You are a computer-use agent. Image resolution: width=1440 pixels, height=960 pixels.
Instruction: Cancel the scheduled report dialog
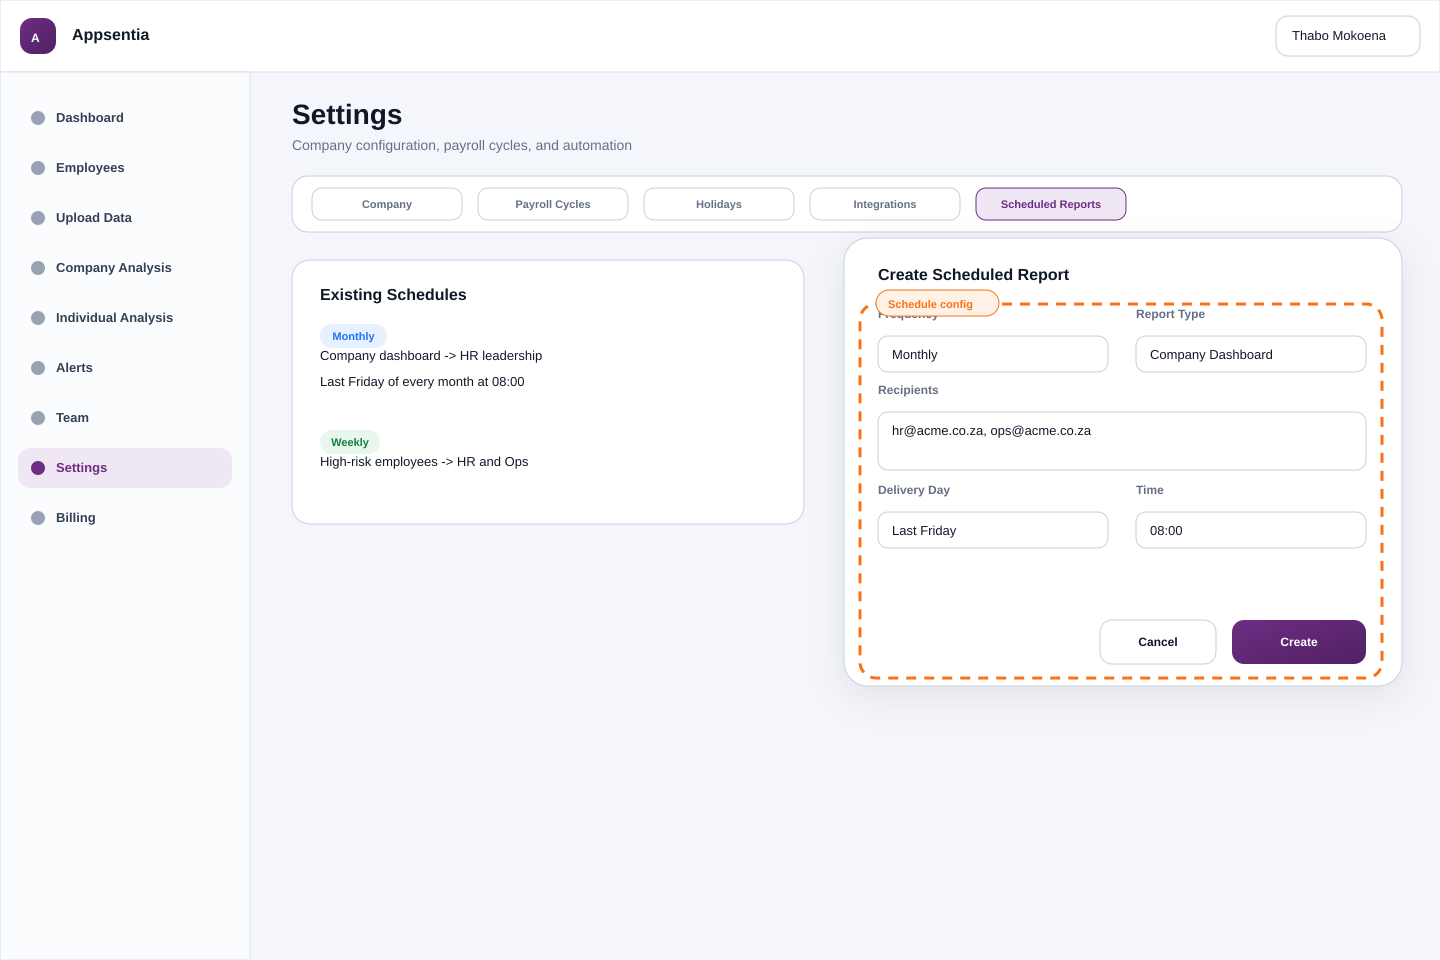[1158, 642]
